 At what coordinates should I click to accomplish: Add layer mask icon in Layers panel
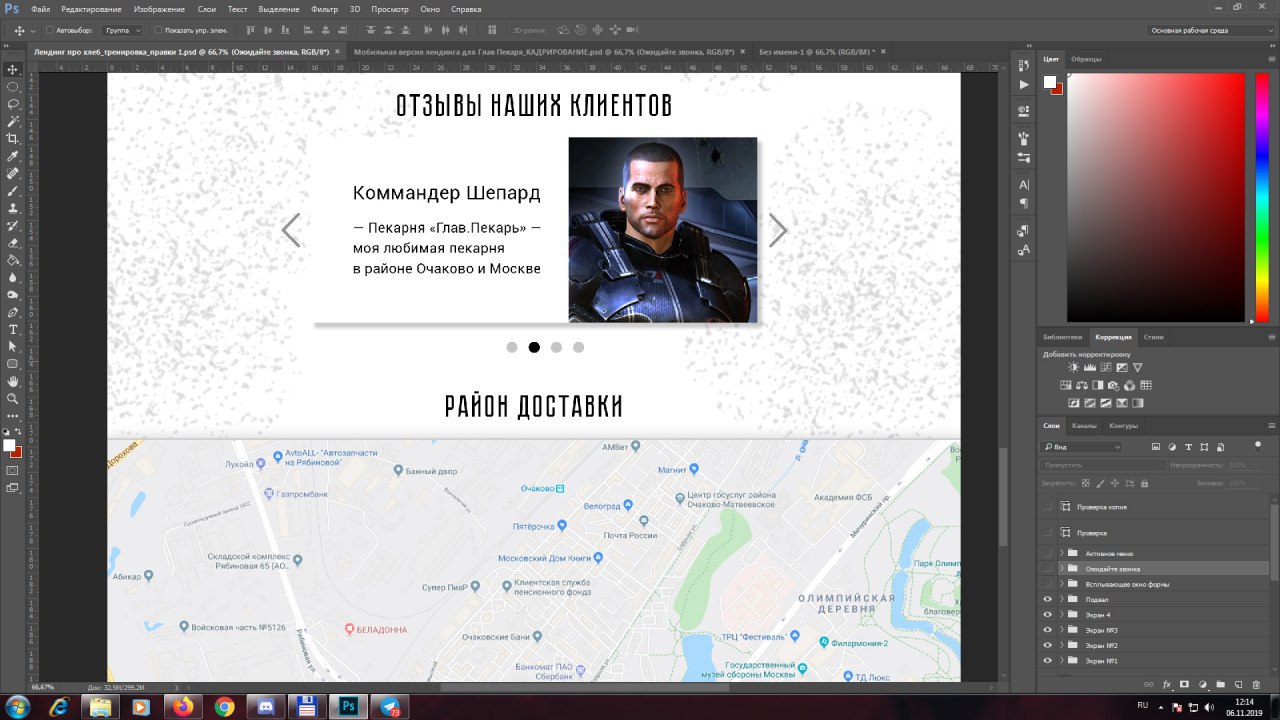pos(1184,685)
